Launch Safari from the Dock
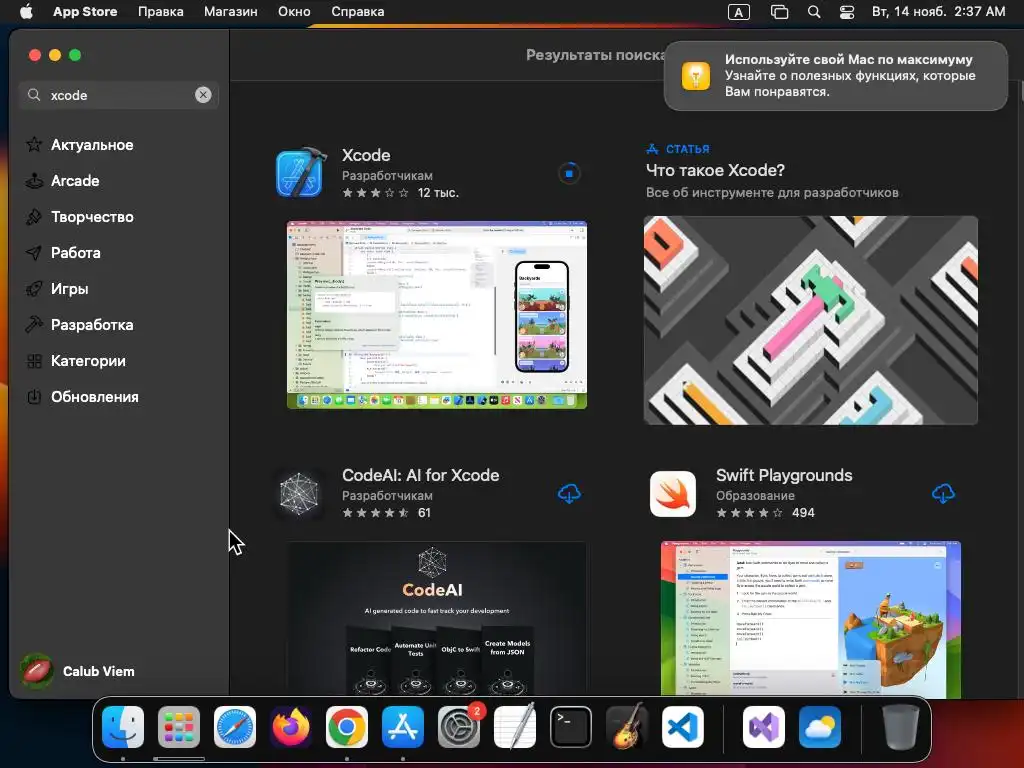1024x768 pixels. coord(235,727)
